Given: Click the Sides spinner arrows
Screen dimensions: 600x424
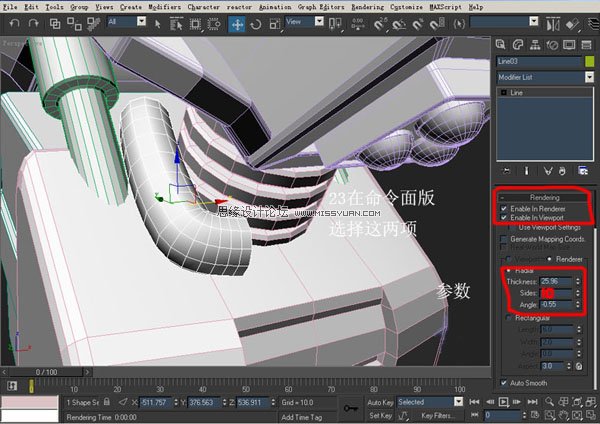Looking at the screenshot, I should (577, 293).
